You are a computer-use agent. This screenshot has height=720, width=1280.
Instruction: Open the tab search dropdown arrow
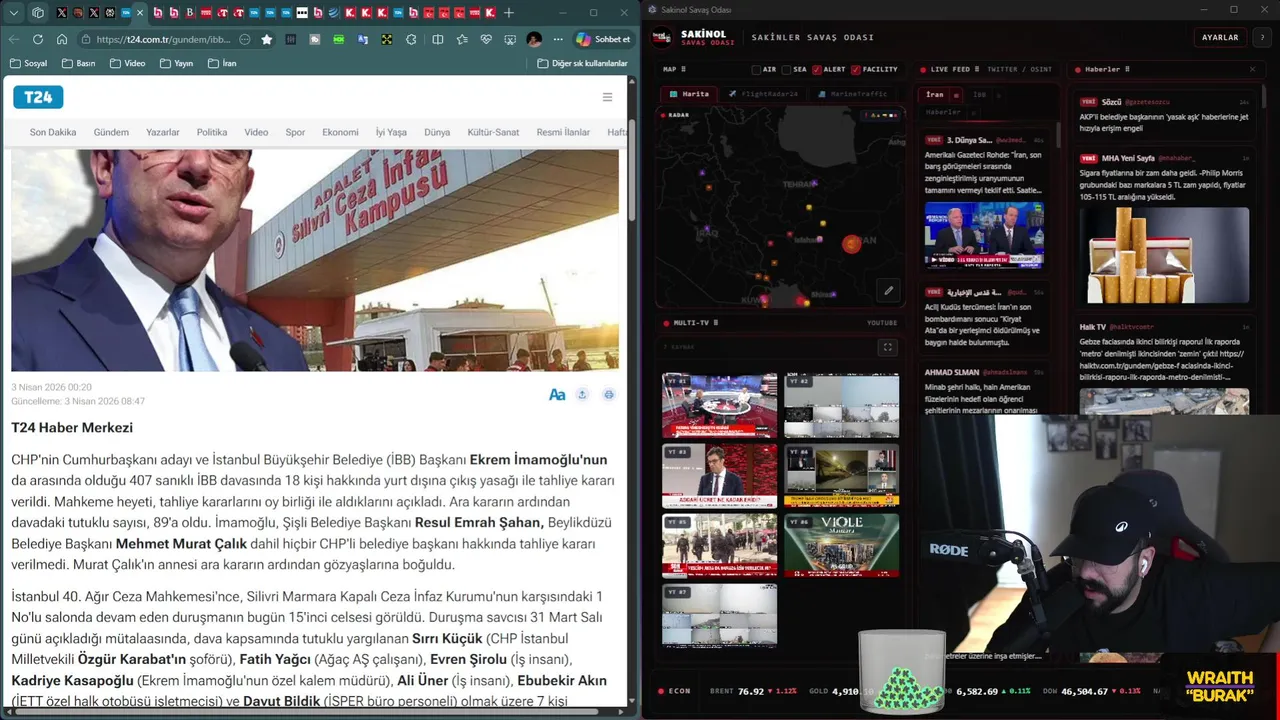pyautogui.click(x=14, y=13)
